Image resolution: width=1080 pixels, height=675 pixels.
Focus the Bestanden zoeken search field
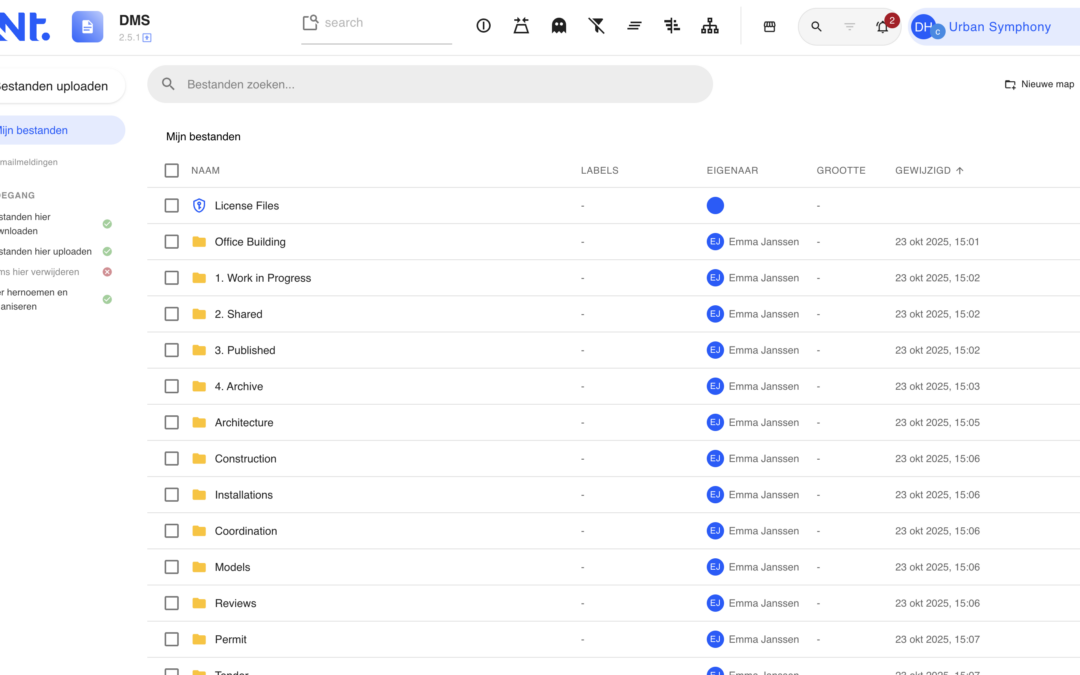pyautogui.click(x=430, y=84)
